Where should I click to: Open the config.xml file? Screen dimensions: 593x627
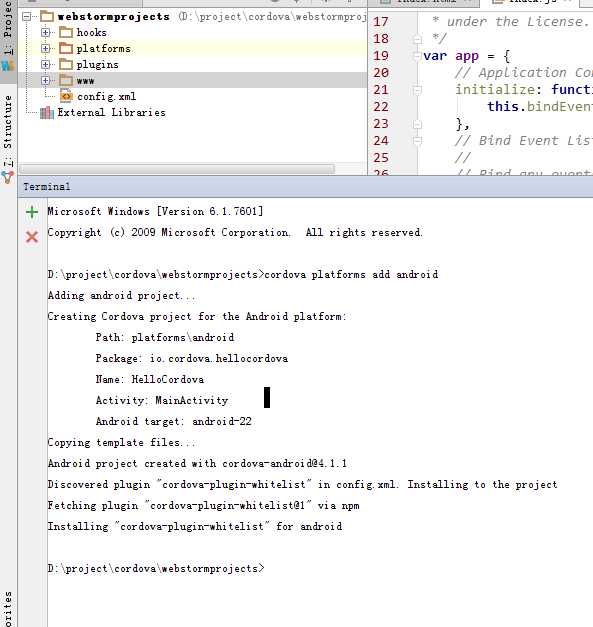pyautogui.click(x=106, y=96)
